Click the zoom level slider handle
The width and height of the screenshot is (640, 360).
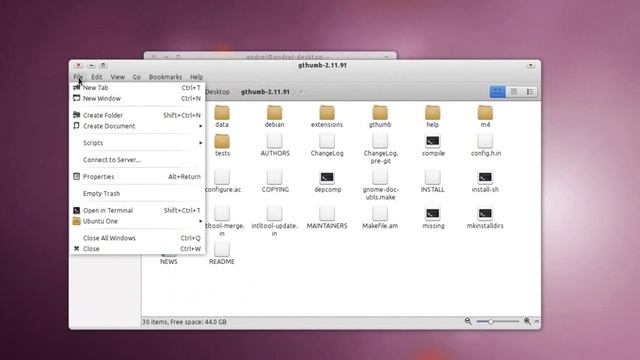click(x=491, y=322)
